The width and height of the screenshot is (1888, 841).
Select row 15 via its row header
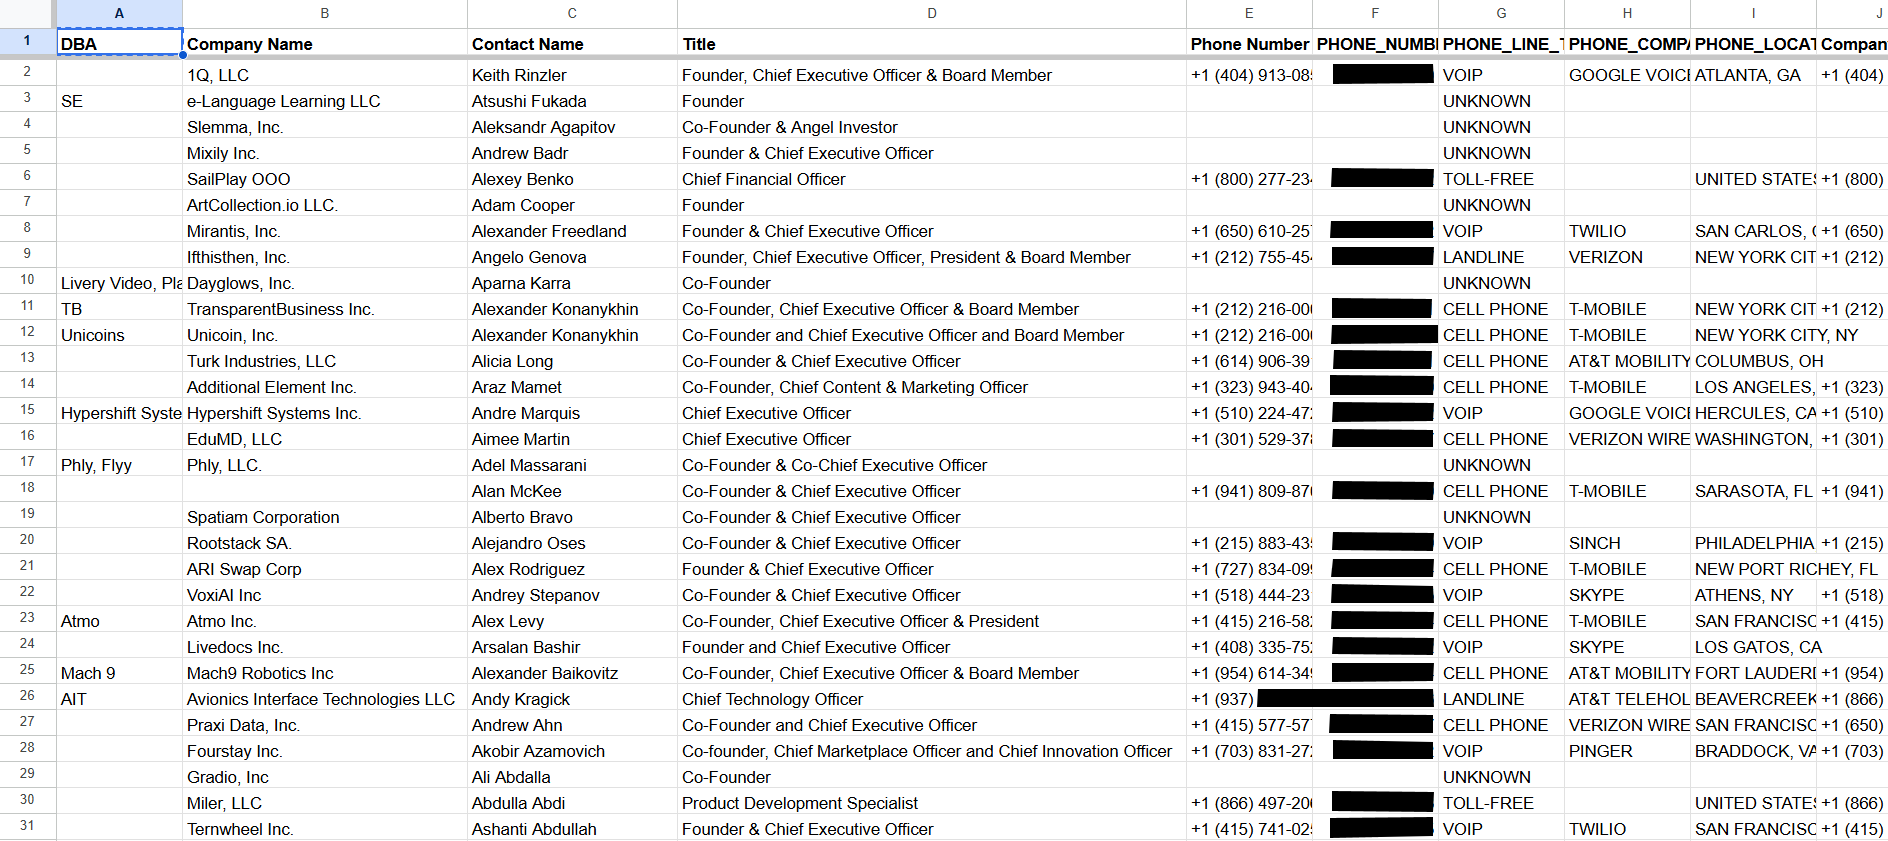click(x=27, y=410)
